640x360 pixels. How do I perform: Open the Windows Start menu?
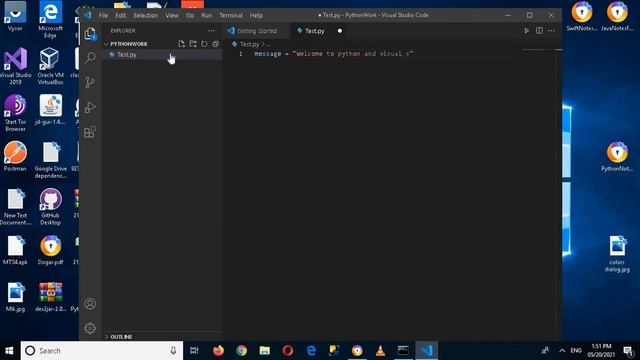[x=9, y=351]
